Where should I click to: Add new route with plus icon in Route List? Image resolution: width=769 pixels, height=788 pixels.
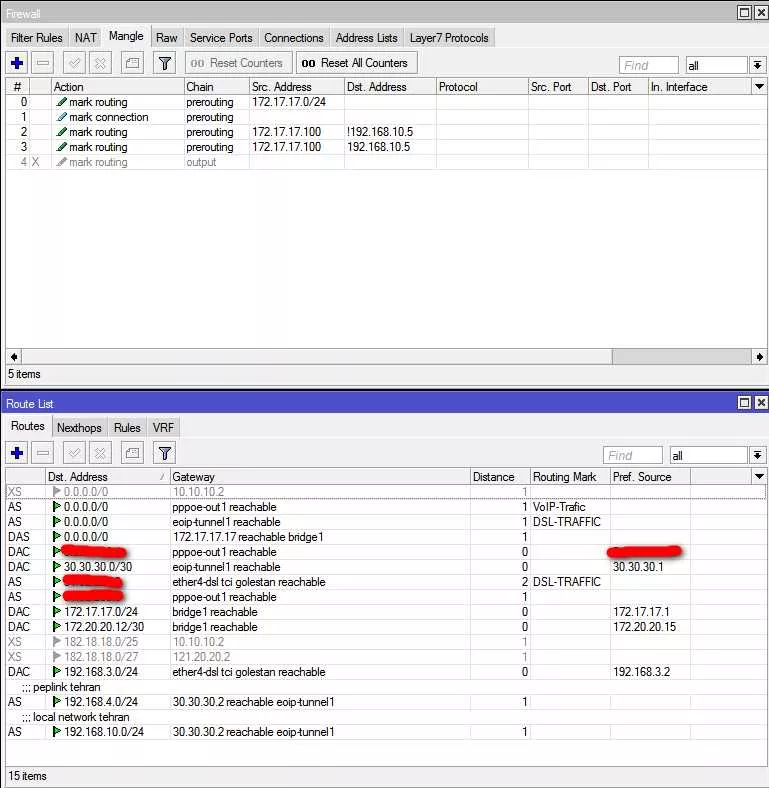[x=17, y=453]
